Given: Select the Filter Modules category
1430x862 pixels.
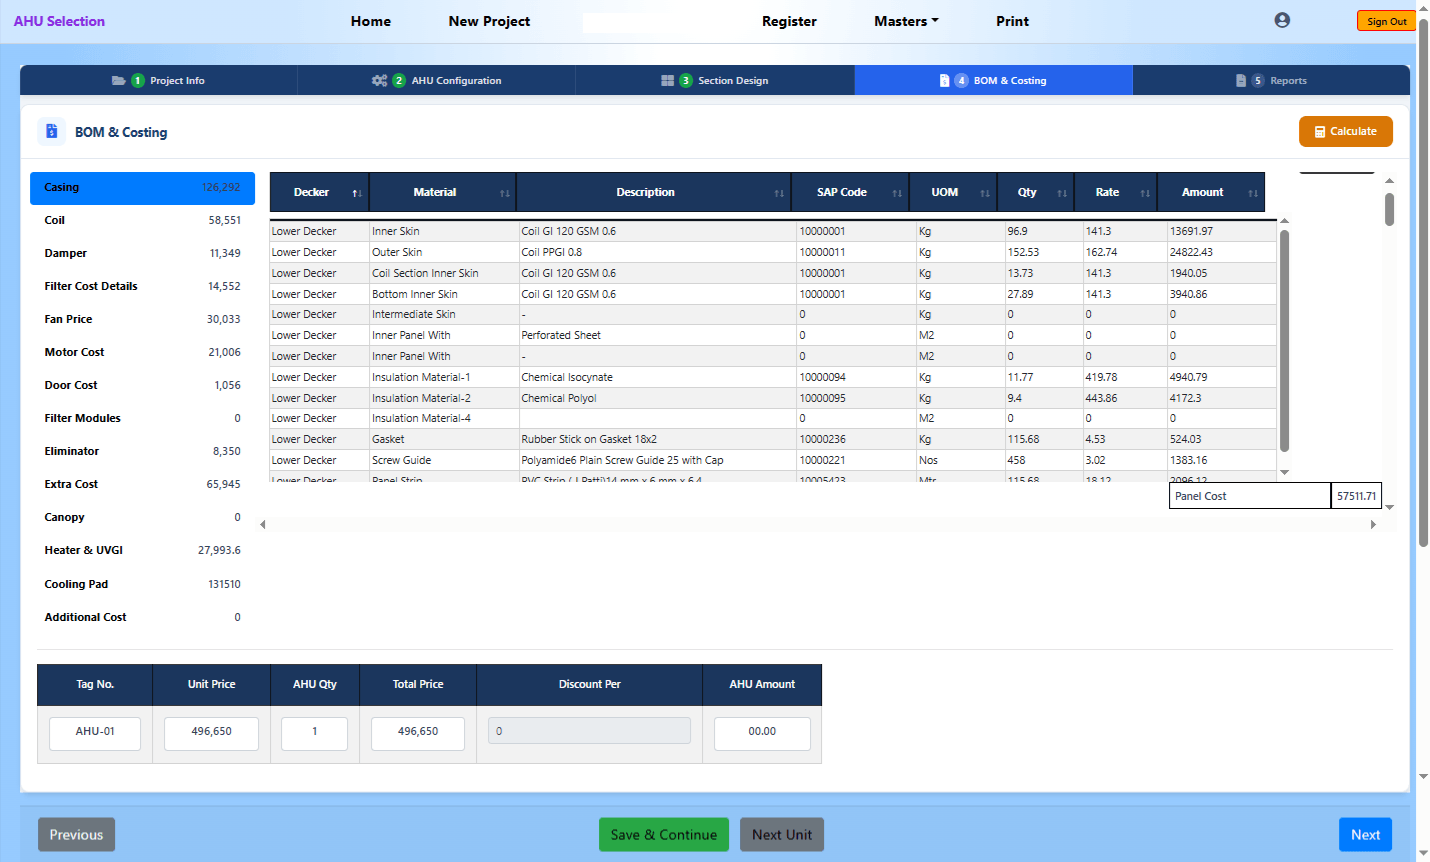Looking at the screenshot, I should tap(142, 419).
